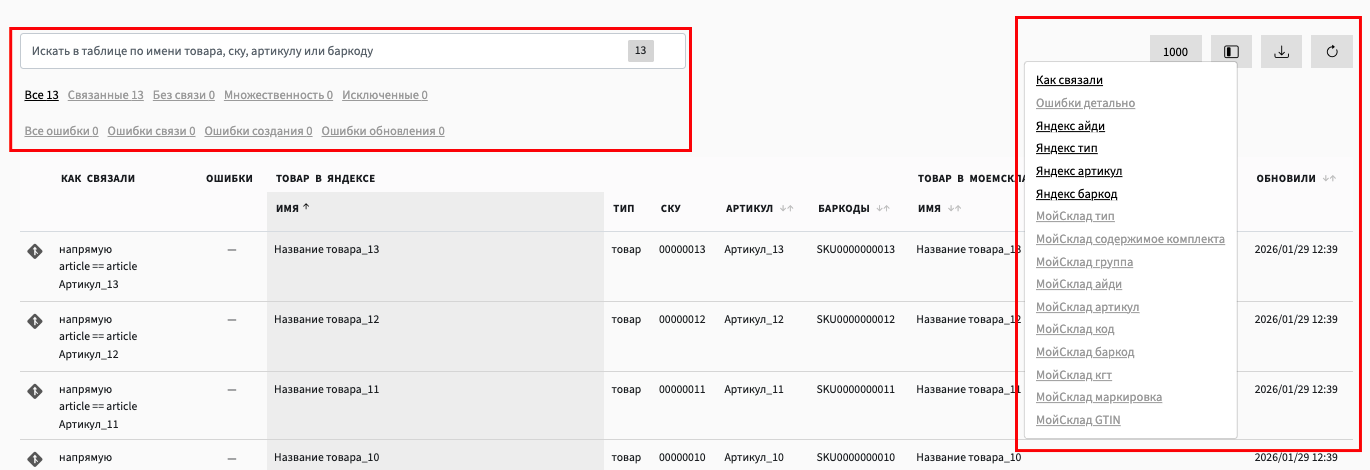Toggle Яндекс айди column visibility
The width and height of the screenshot is (1370, 470).
pyautogui.click(x=1070, y=126)
